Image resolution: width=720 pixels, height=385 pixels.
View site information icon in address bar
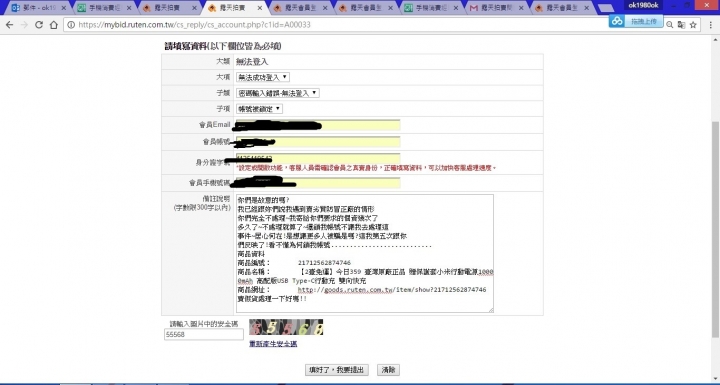71,25
